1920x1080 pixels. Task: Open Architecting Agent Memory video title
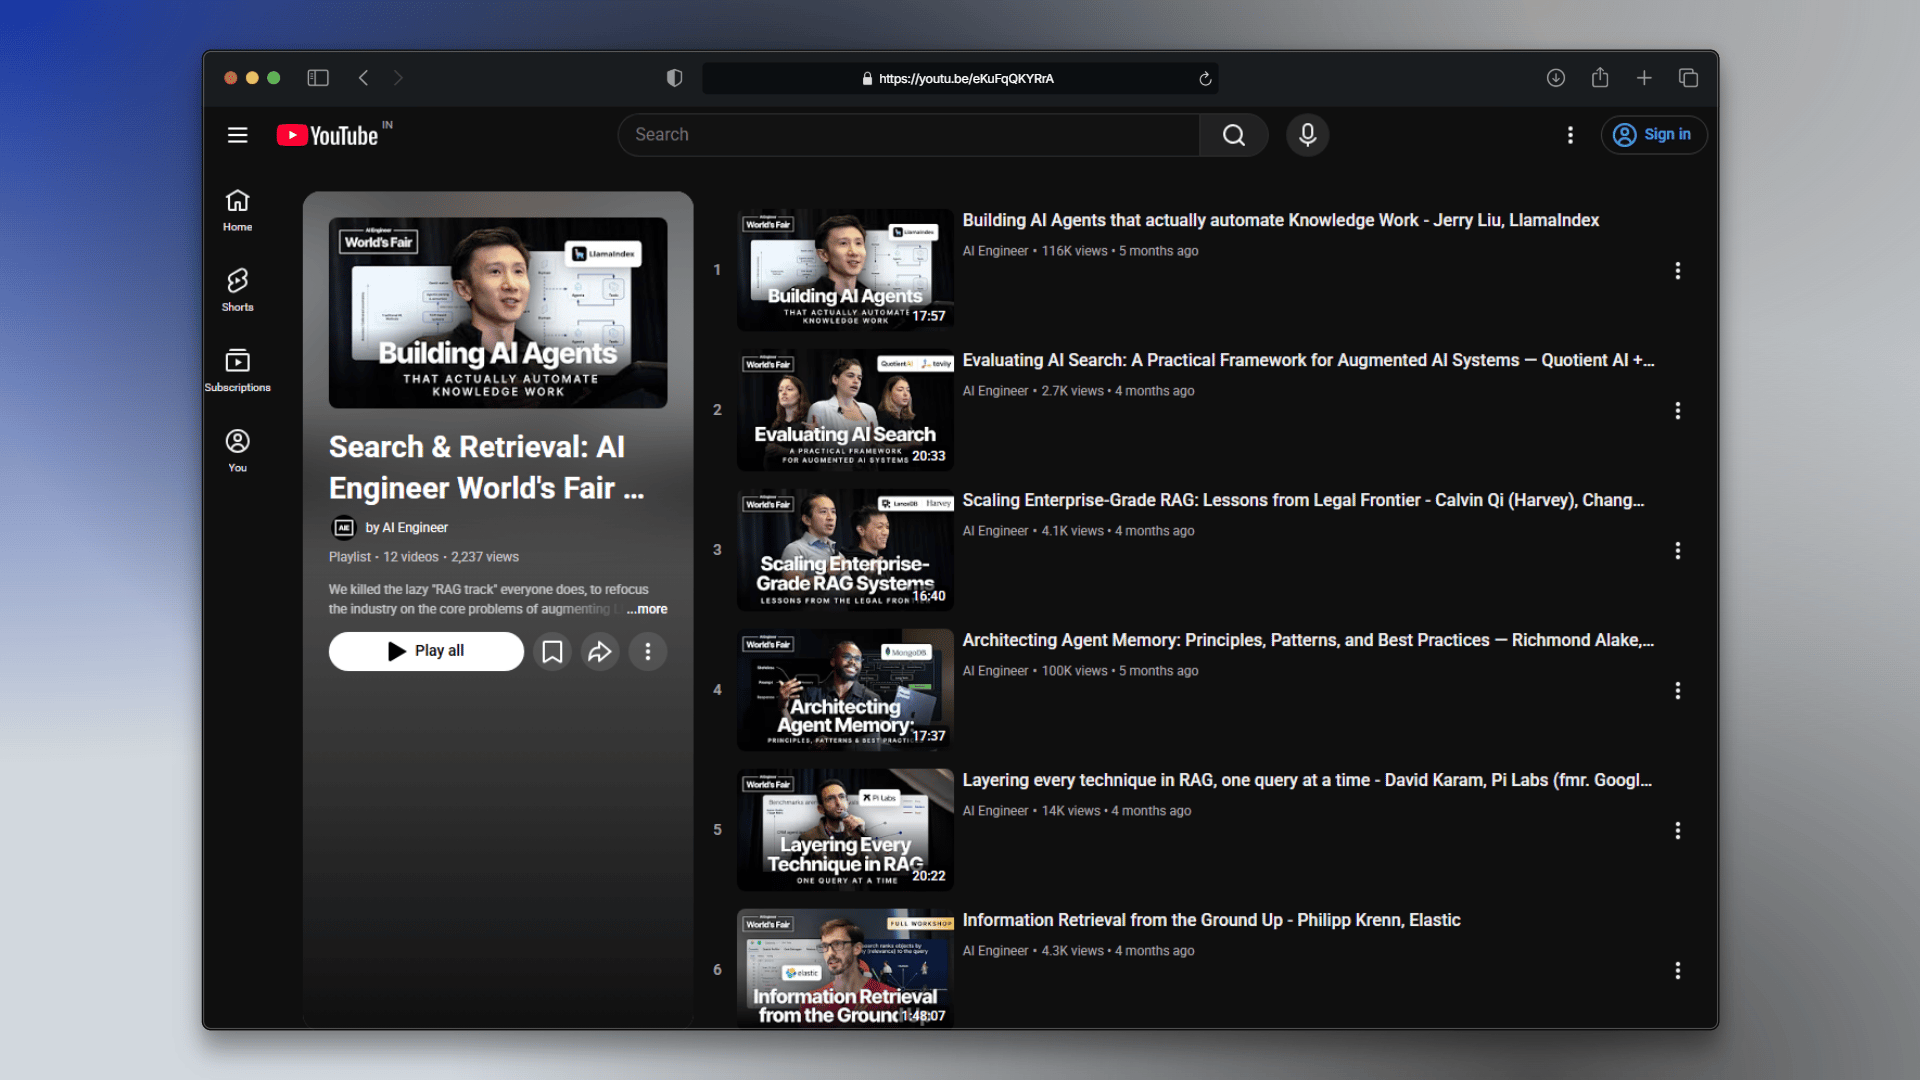(1308, 640)
